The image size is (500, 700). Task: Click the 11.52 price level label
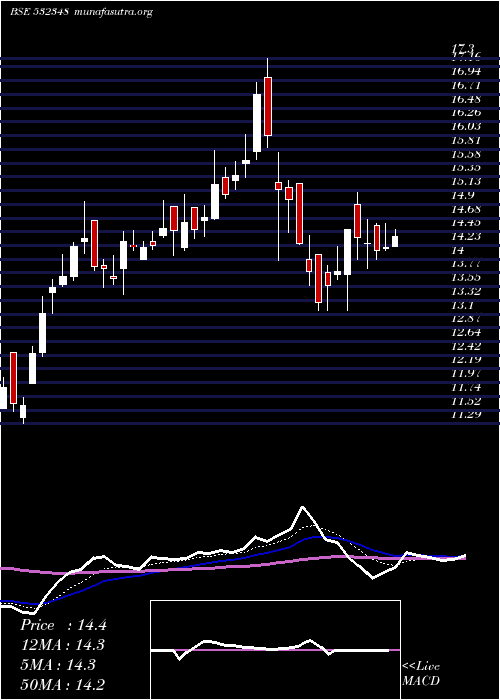[467, 401]
